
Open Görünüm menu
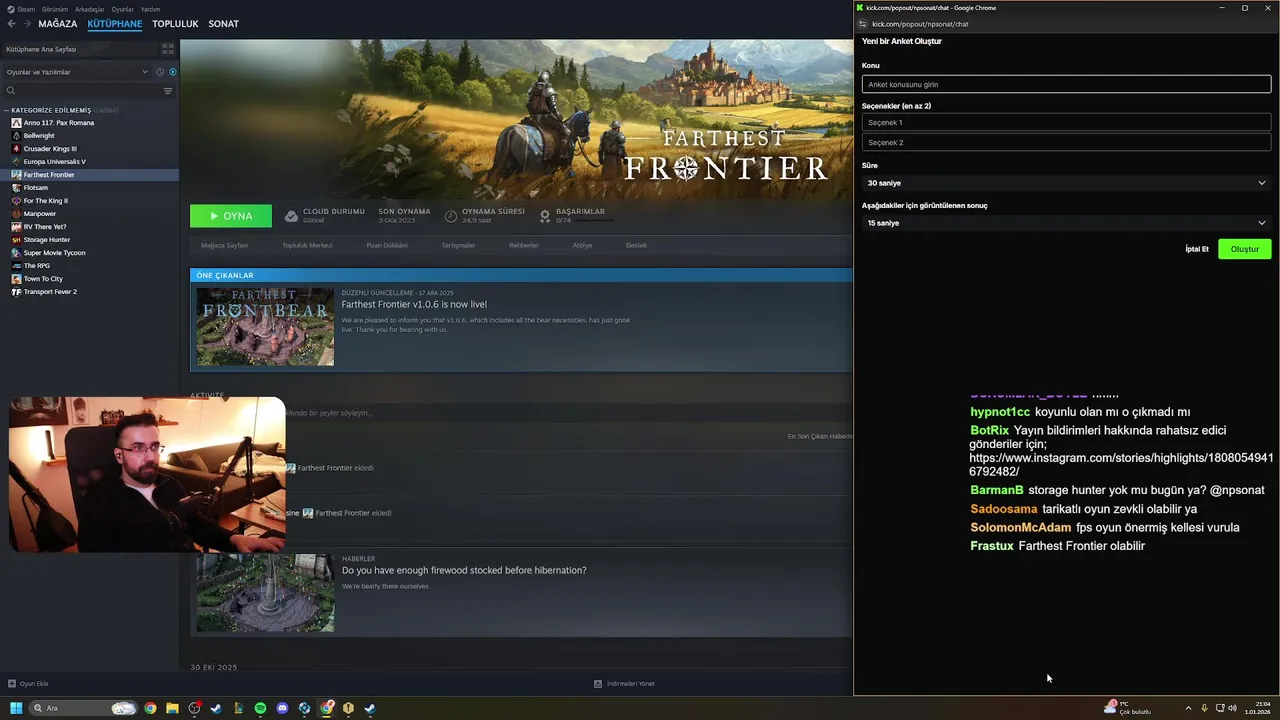click(55, 9)
